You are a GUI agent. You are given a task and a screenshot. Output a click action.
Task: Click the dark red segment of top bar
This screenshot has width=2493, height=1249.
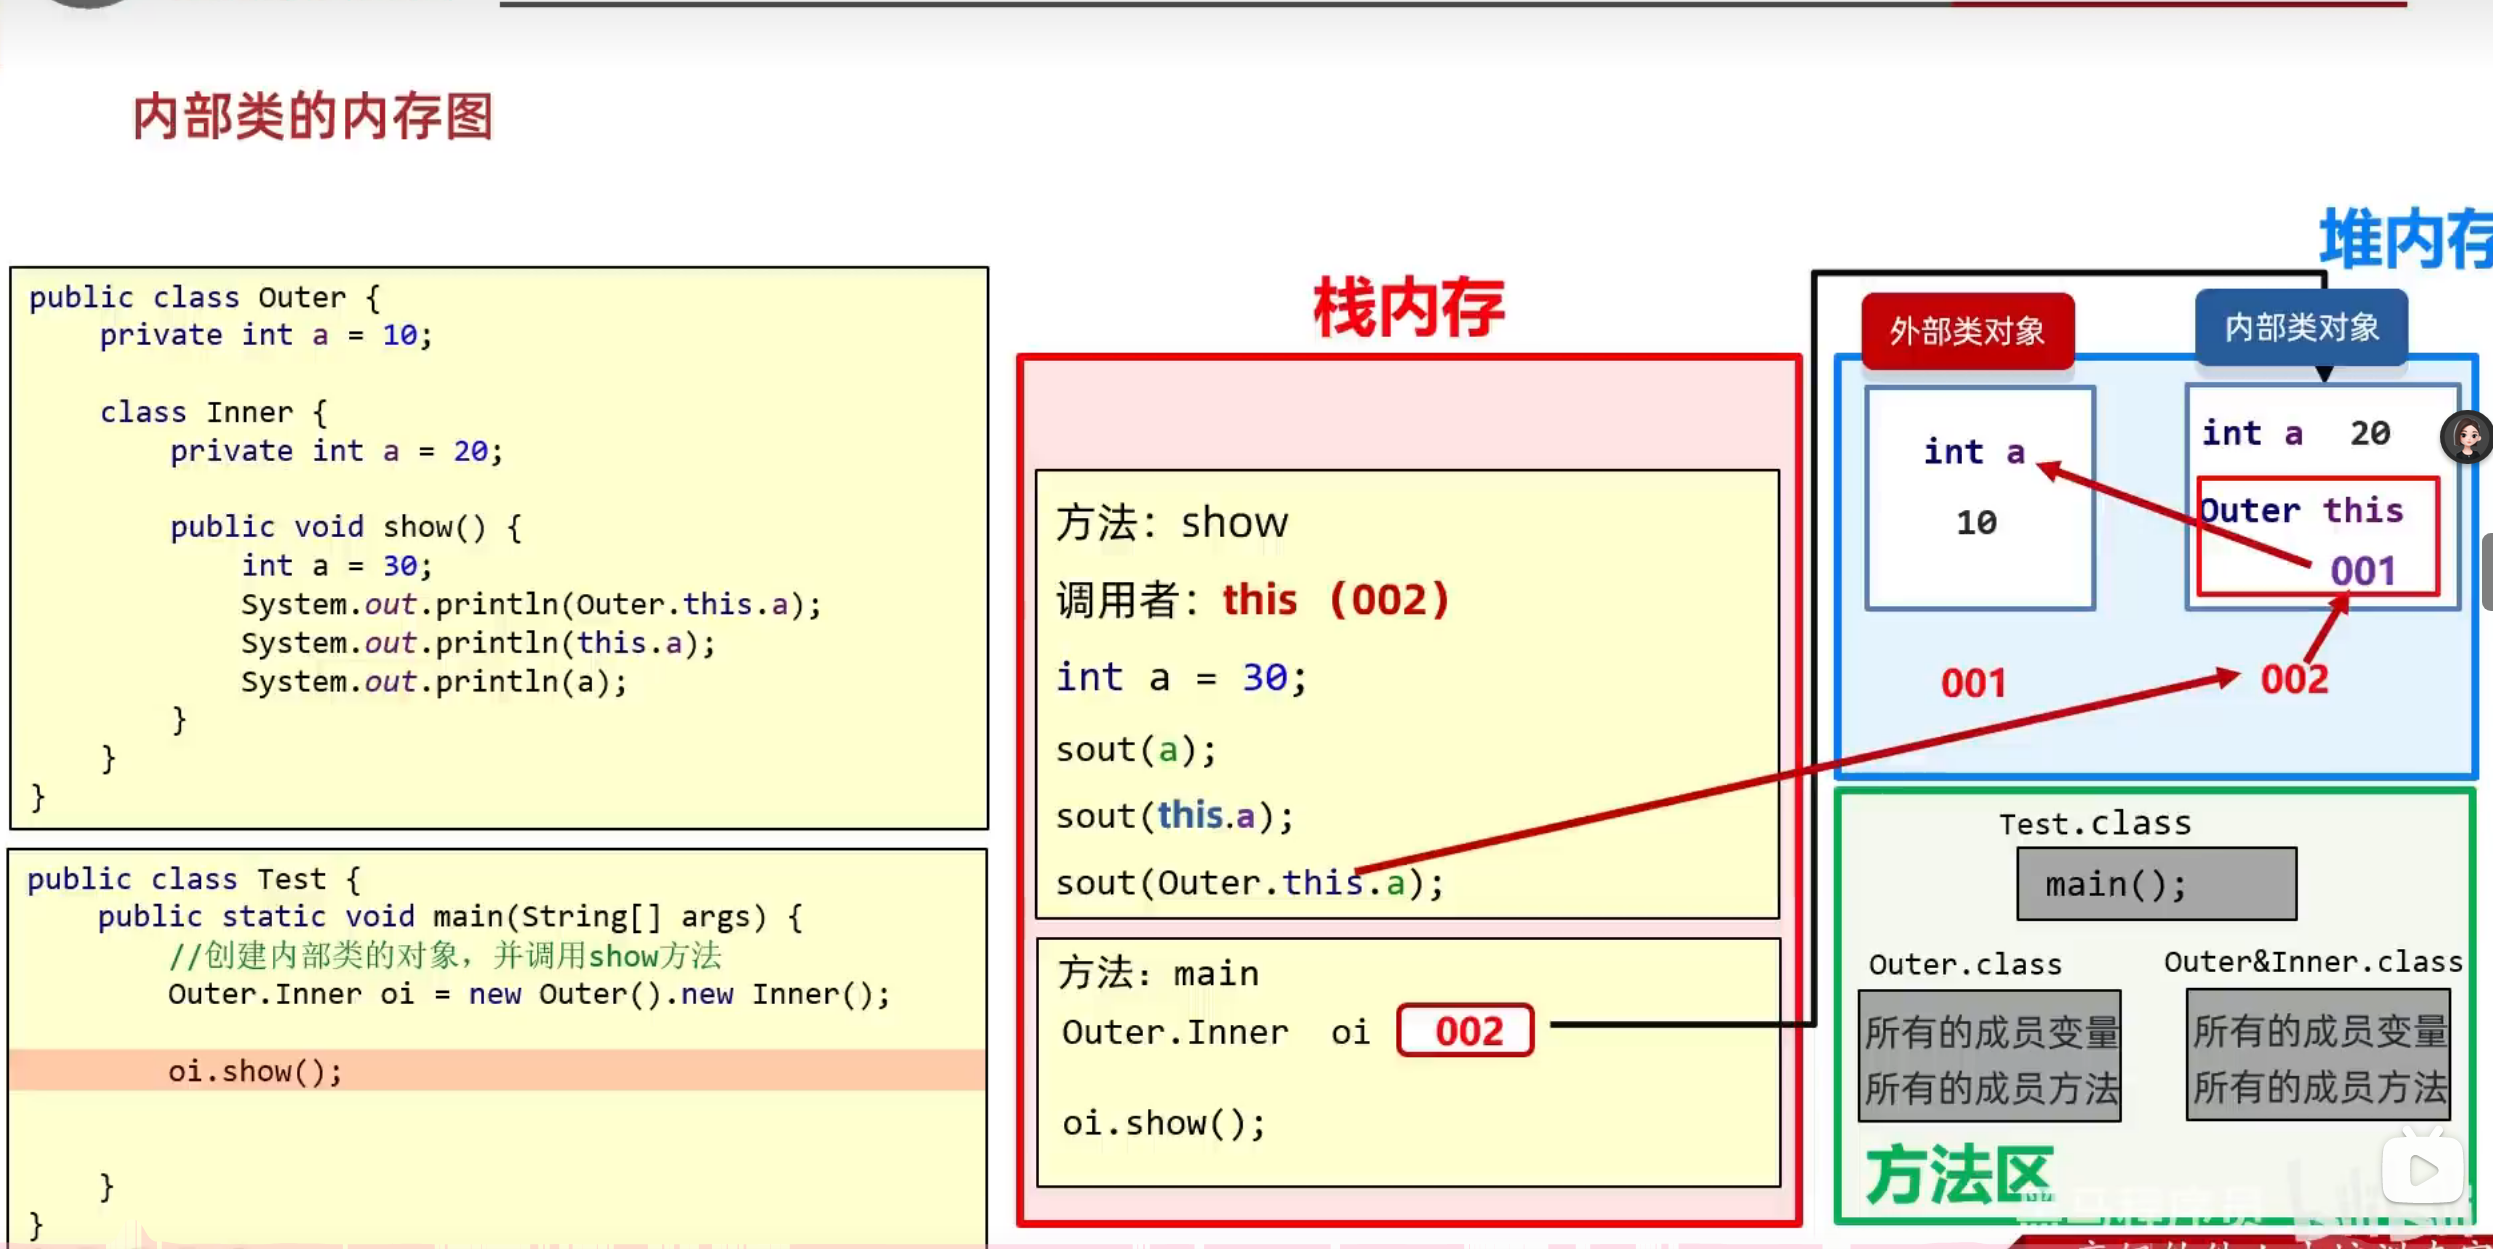2178,4
